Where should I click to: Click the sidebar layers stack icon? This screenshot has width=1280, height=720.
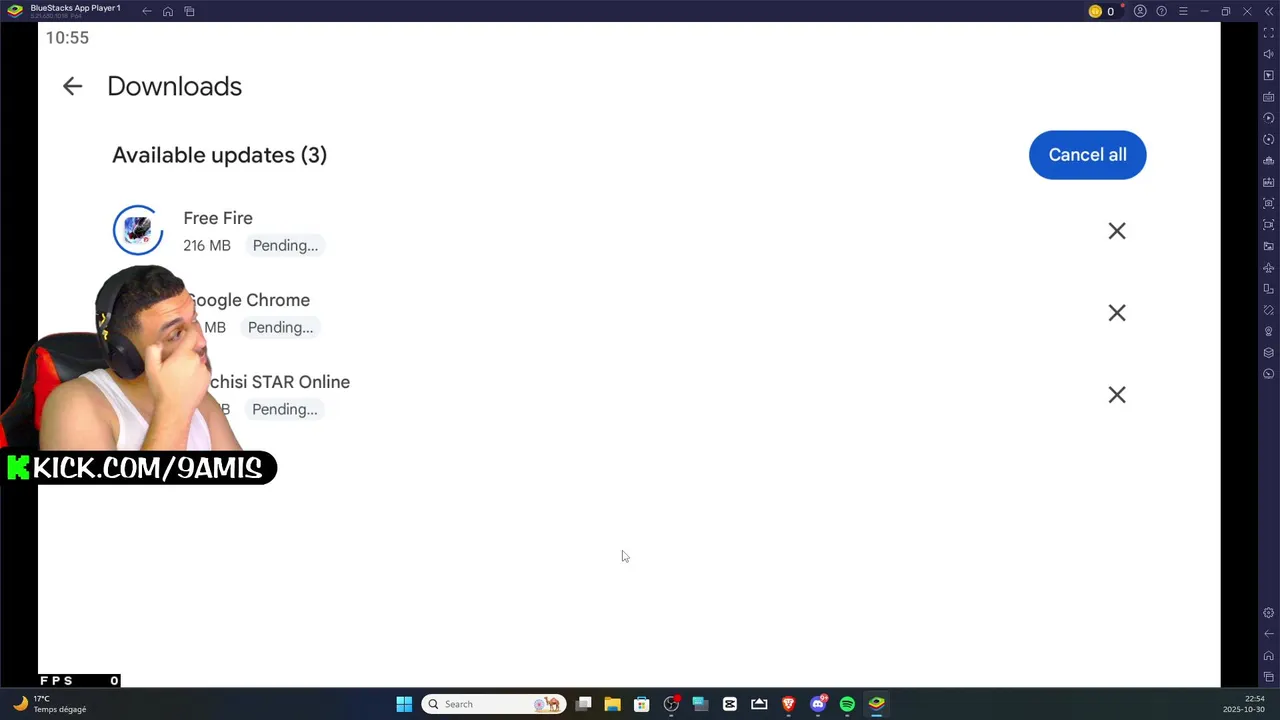point(1269,353)
